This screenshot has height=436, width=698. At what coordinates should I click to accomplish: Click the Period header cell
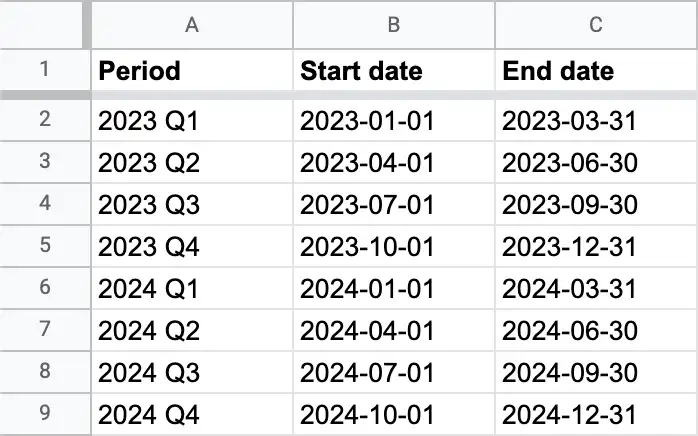pos(192,71)
